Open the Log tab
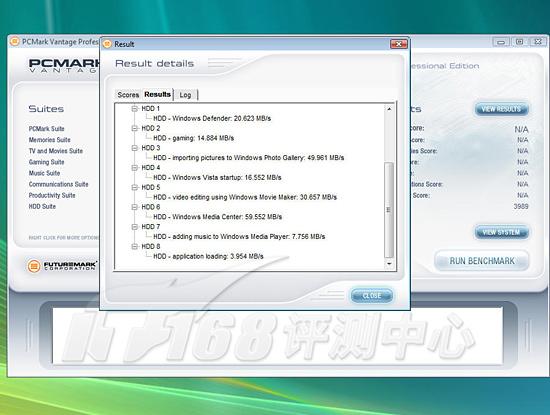 coord(186,95)
